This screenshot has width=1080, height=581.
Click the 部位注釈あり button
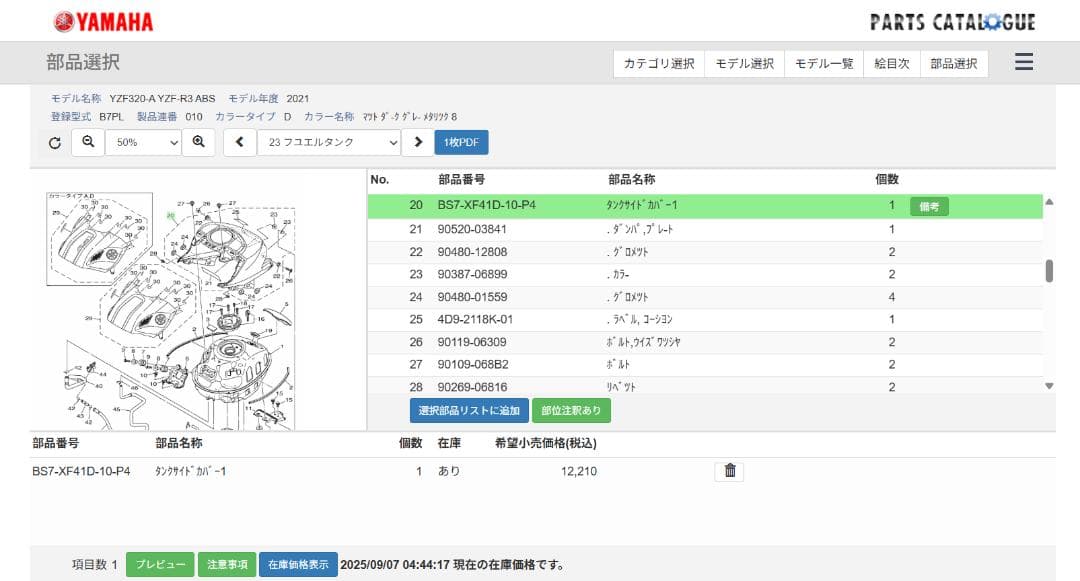click(x=571, y=410)
